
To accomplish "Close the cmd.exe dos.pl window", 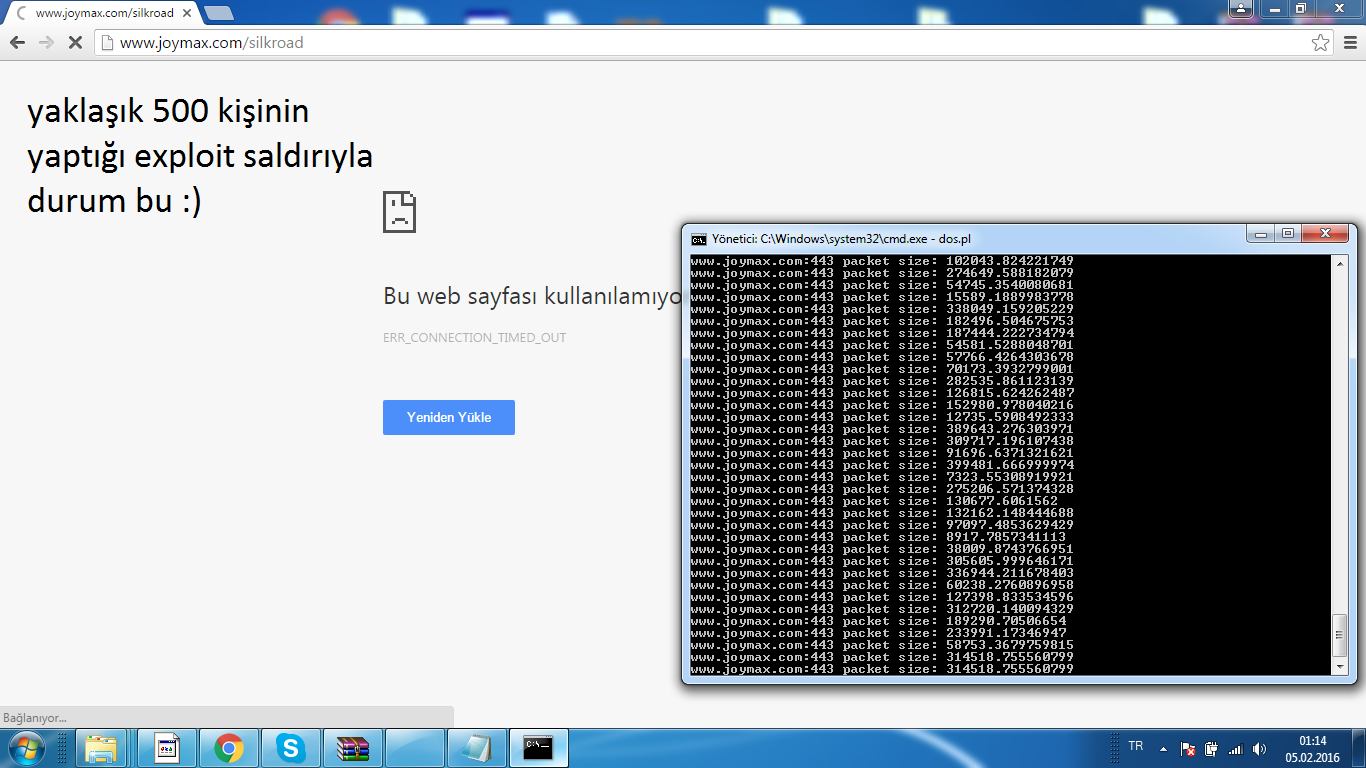I will tap(1325, 234).
